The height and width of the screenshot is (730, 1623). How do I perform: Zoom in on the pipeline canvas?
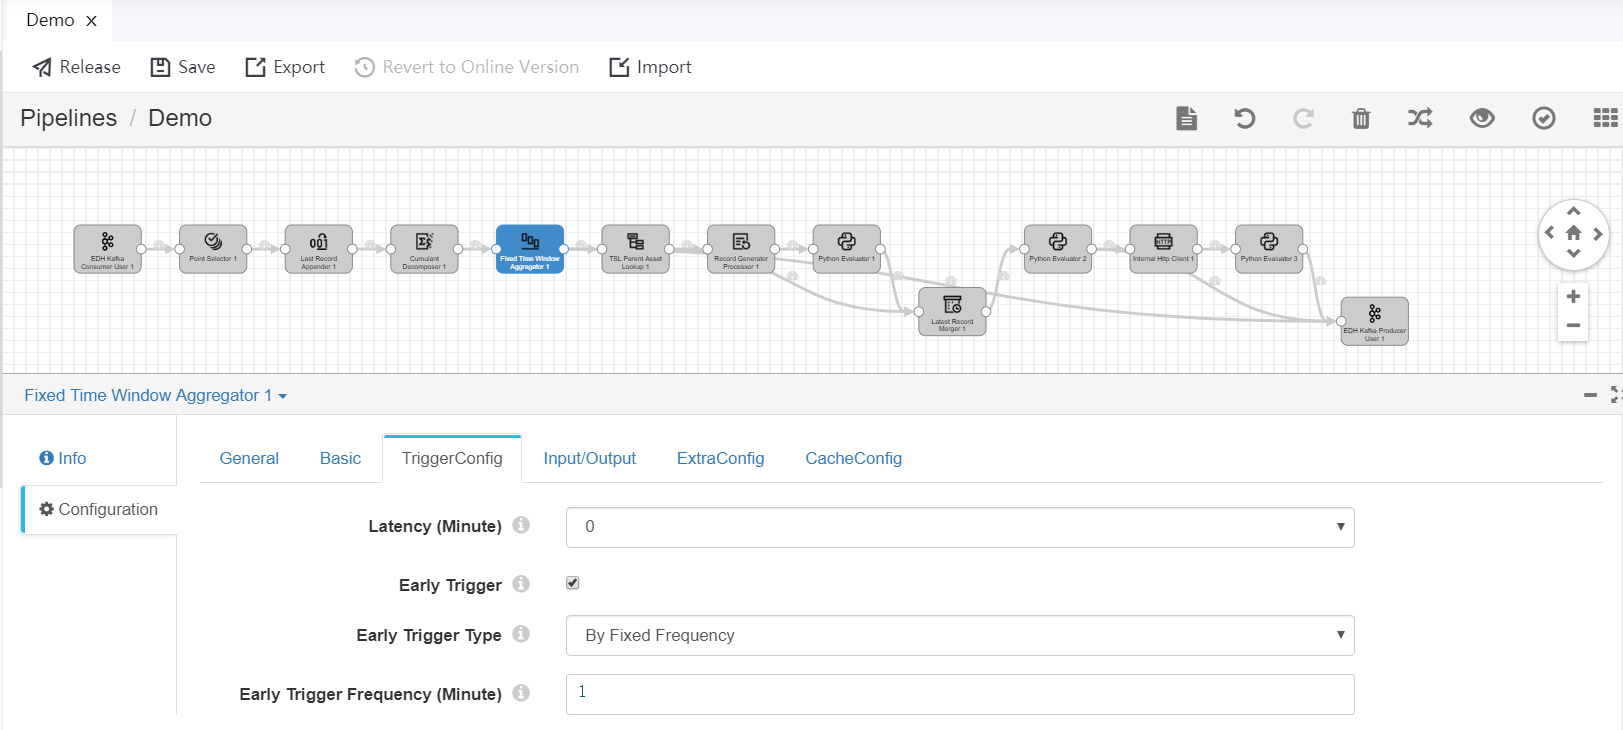[x=1573, y=296]
